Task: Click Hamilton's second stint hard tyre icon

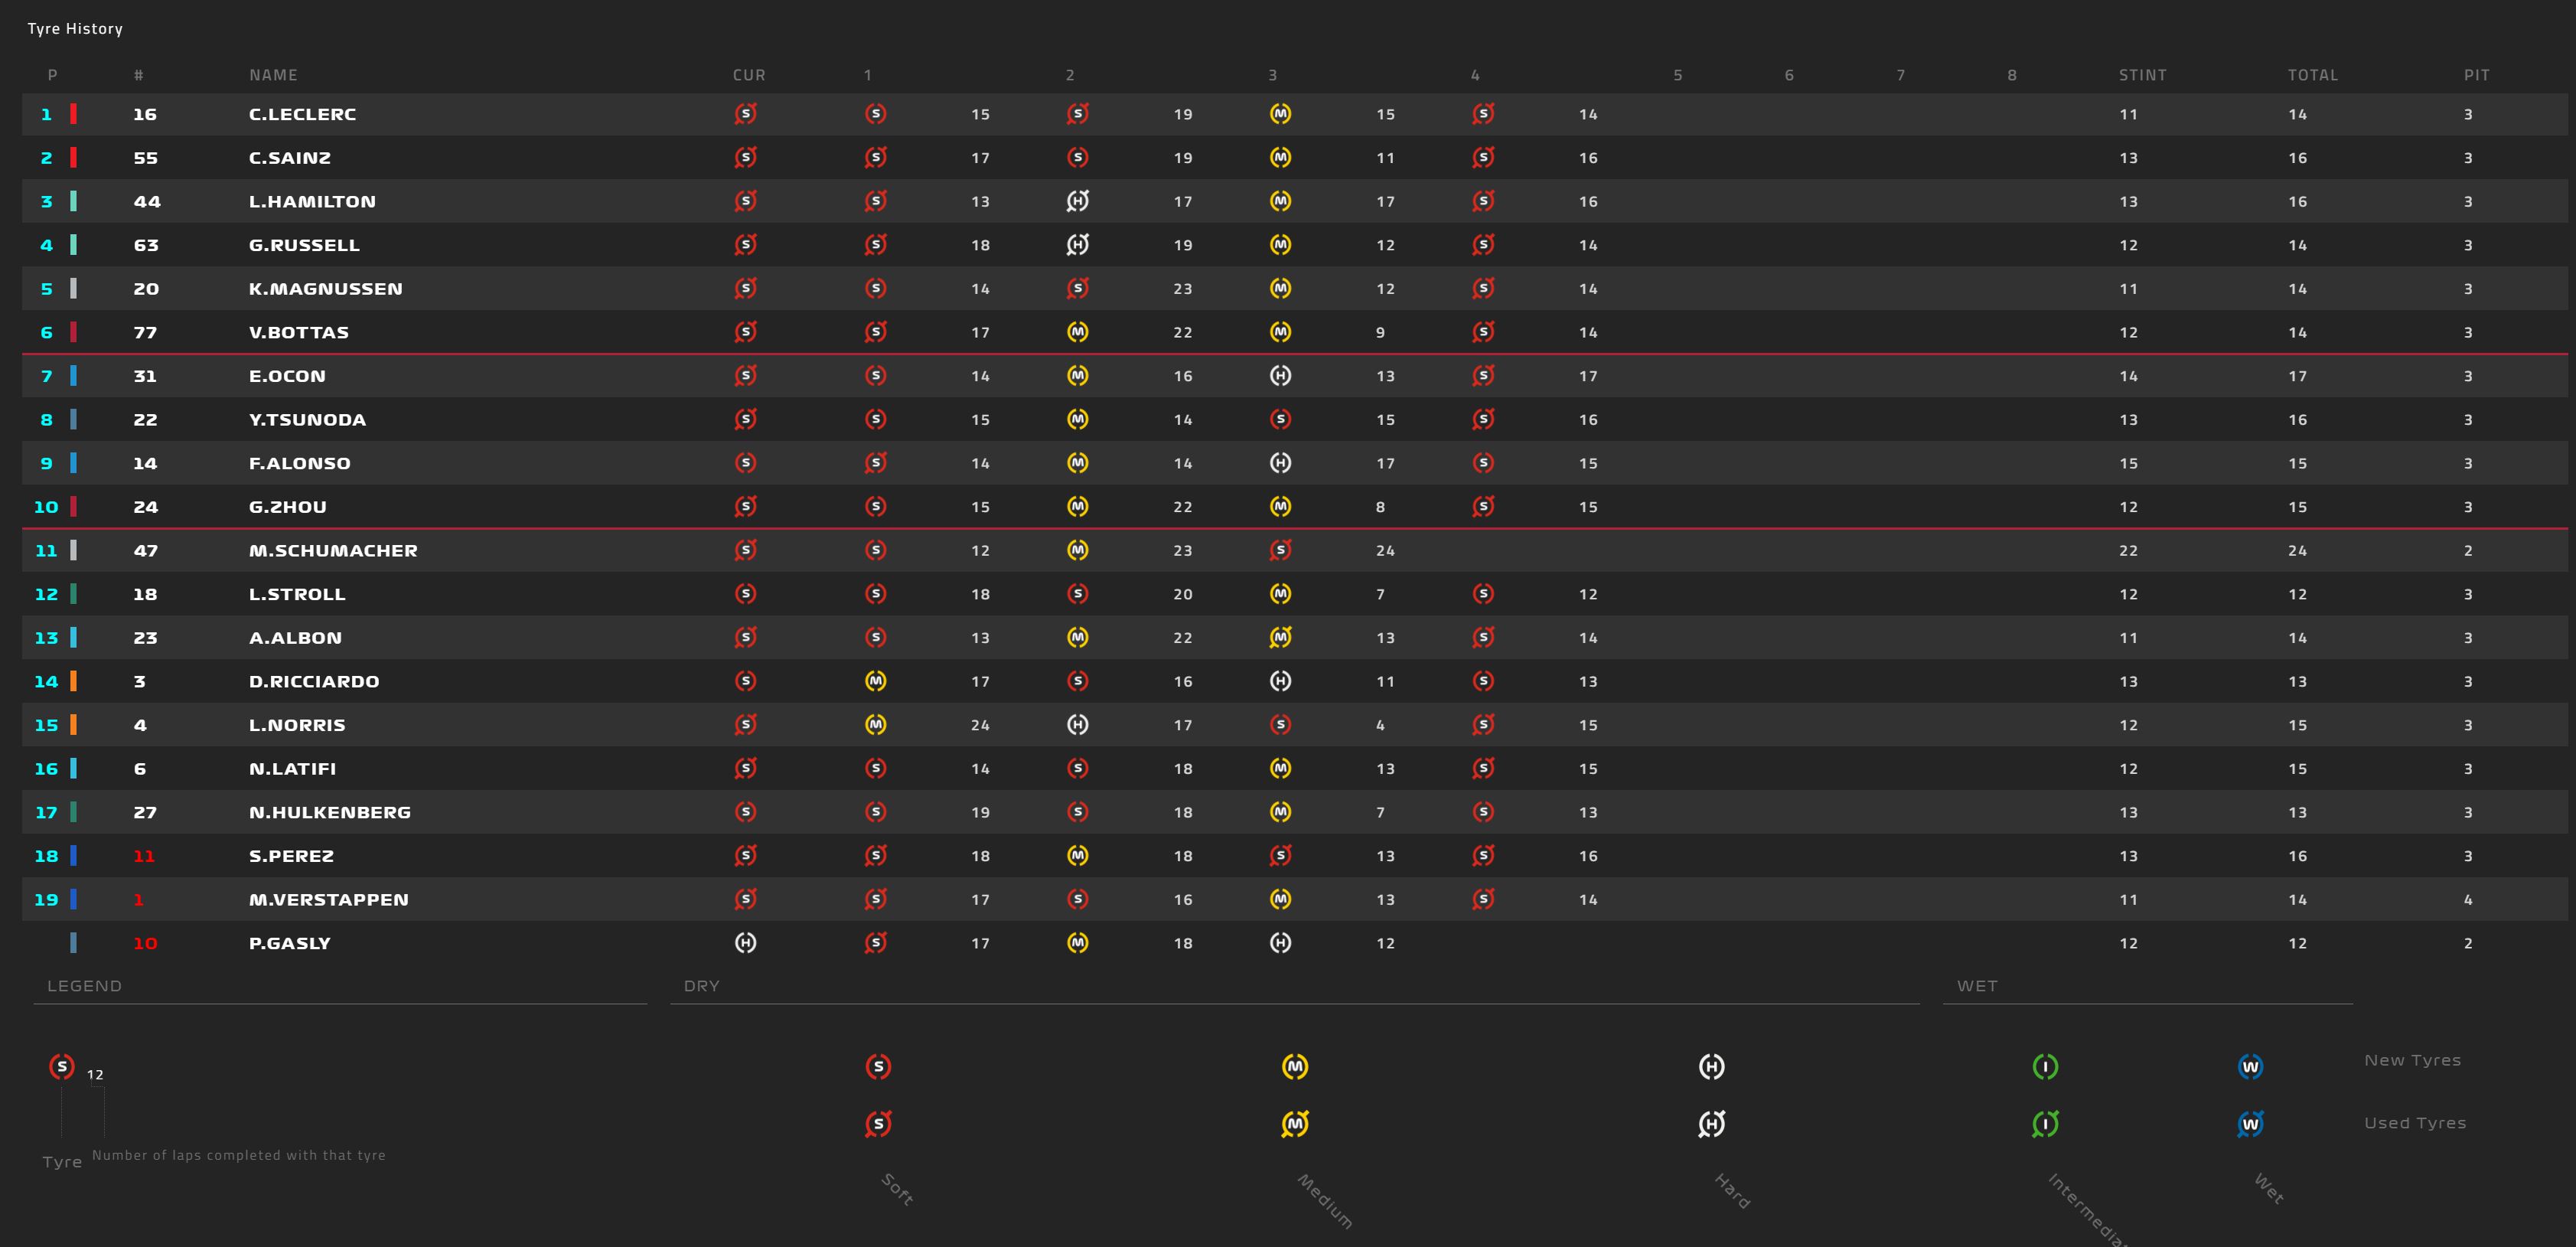Action: 1077,201
